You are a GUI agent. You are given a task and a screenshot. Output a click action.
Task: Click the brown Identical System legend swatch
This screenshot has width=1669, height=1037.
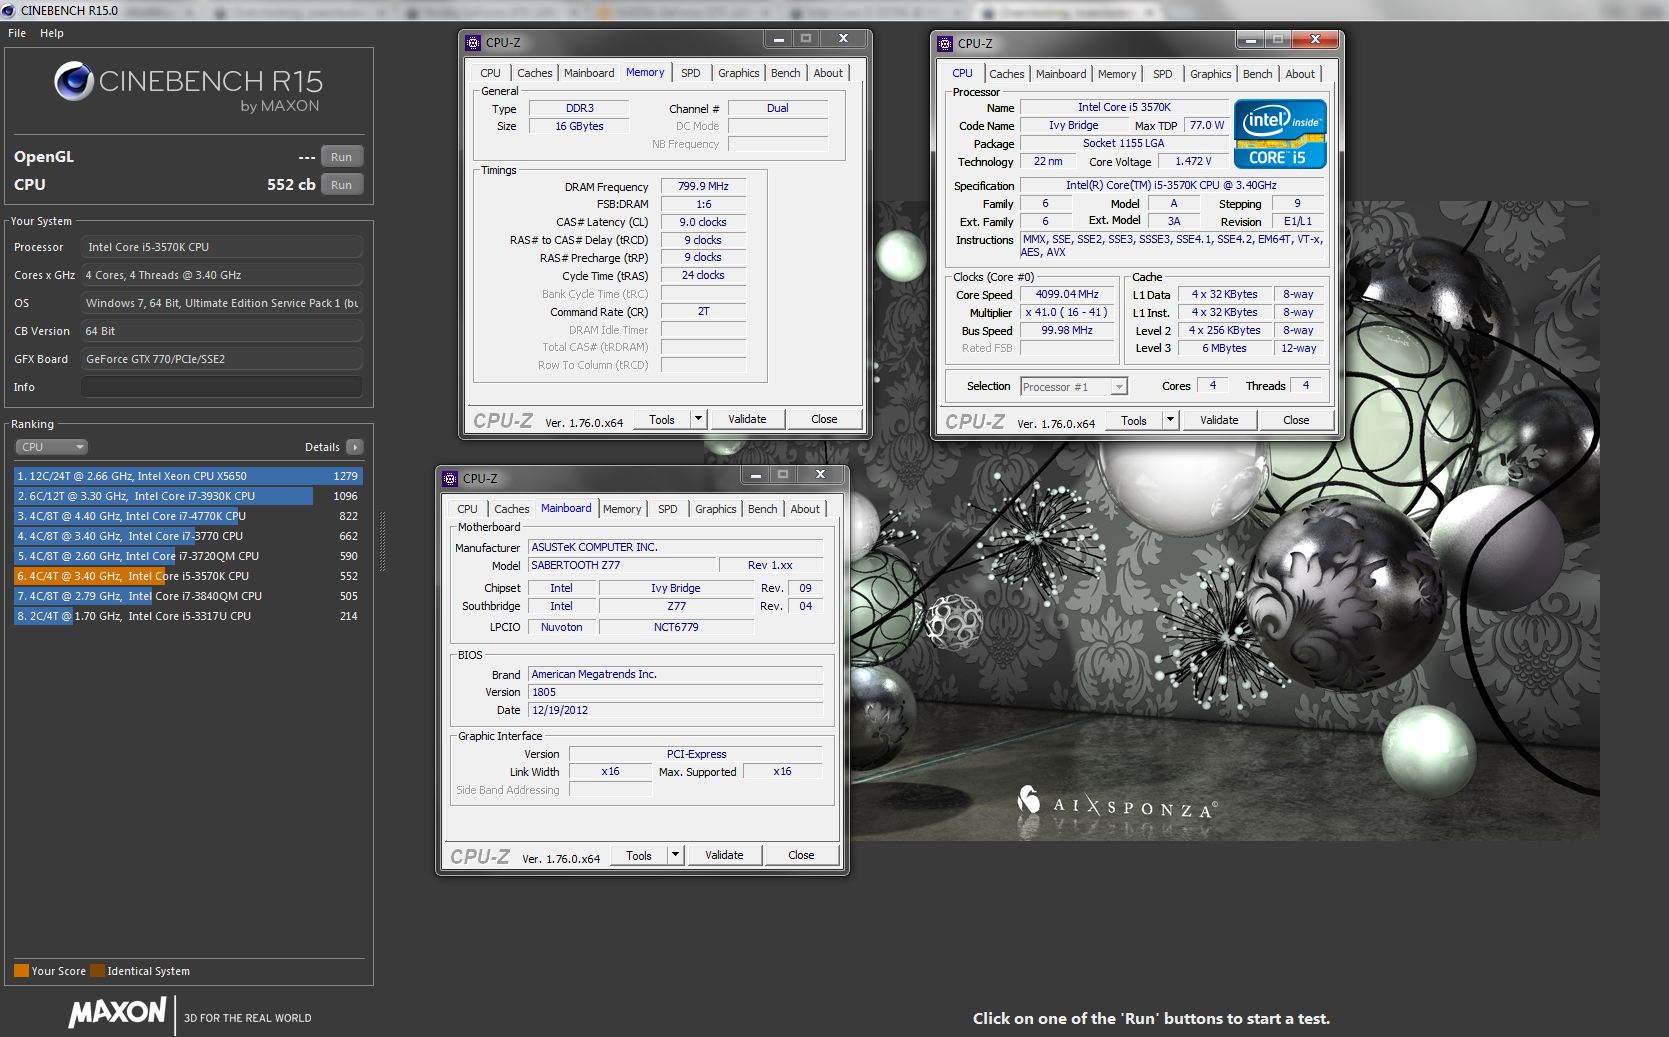97,971
